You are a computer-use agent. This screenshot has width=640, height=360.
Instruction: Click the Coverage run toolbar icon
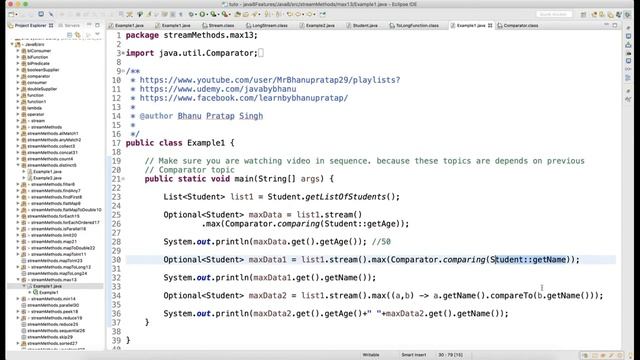point(213,14)
